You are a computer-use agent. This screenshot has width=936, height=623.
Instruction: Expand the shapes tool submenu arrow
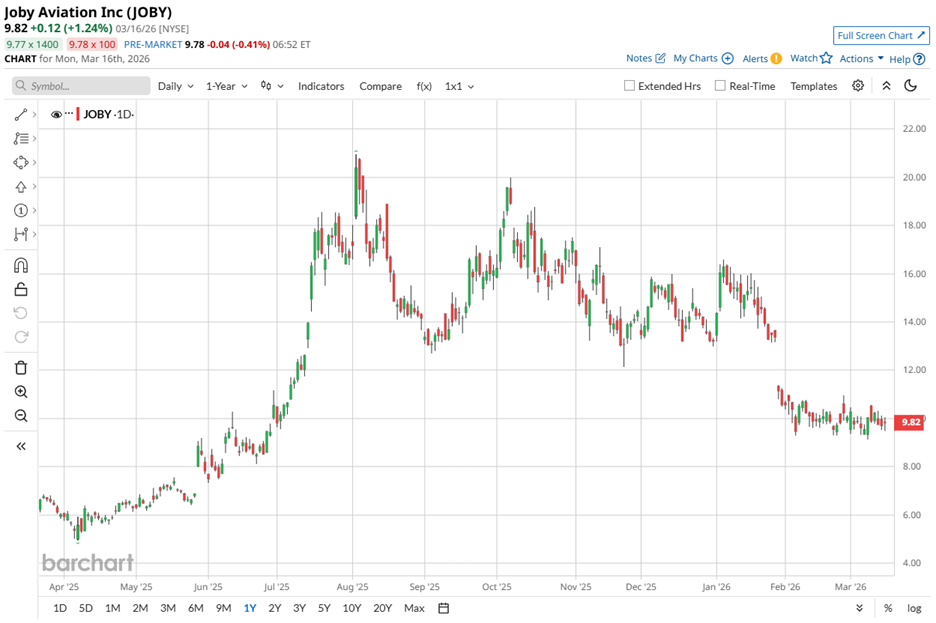click(x=35, y=162)
